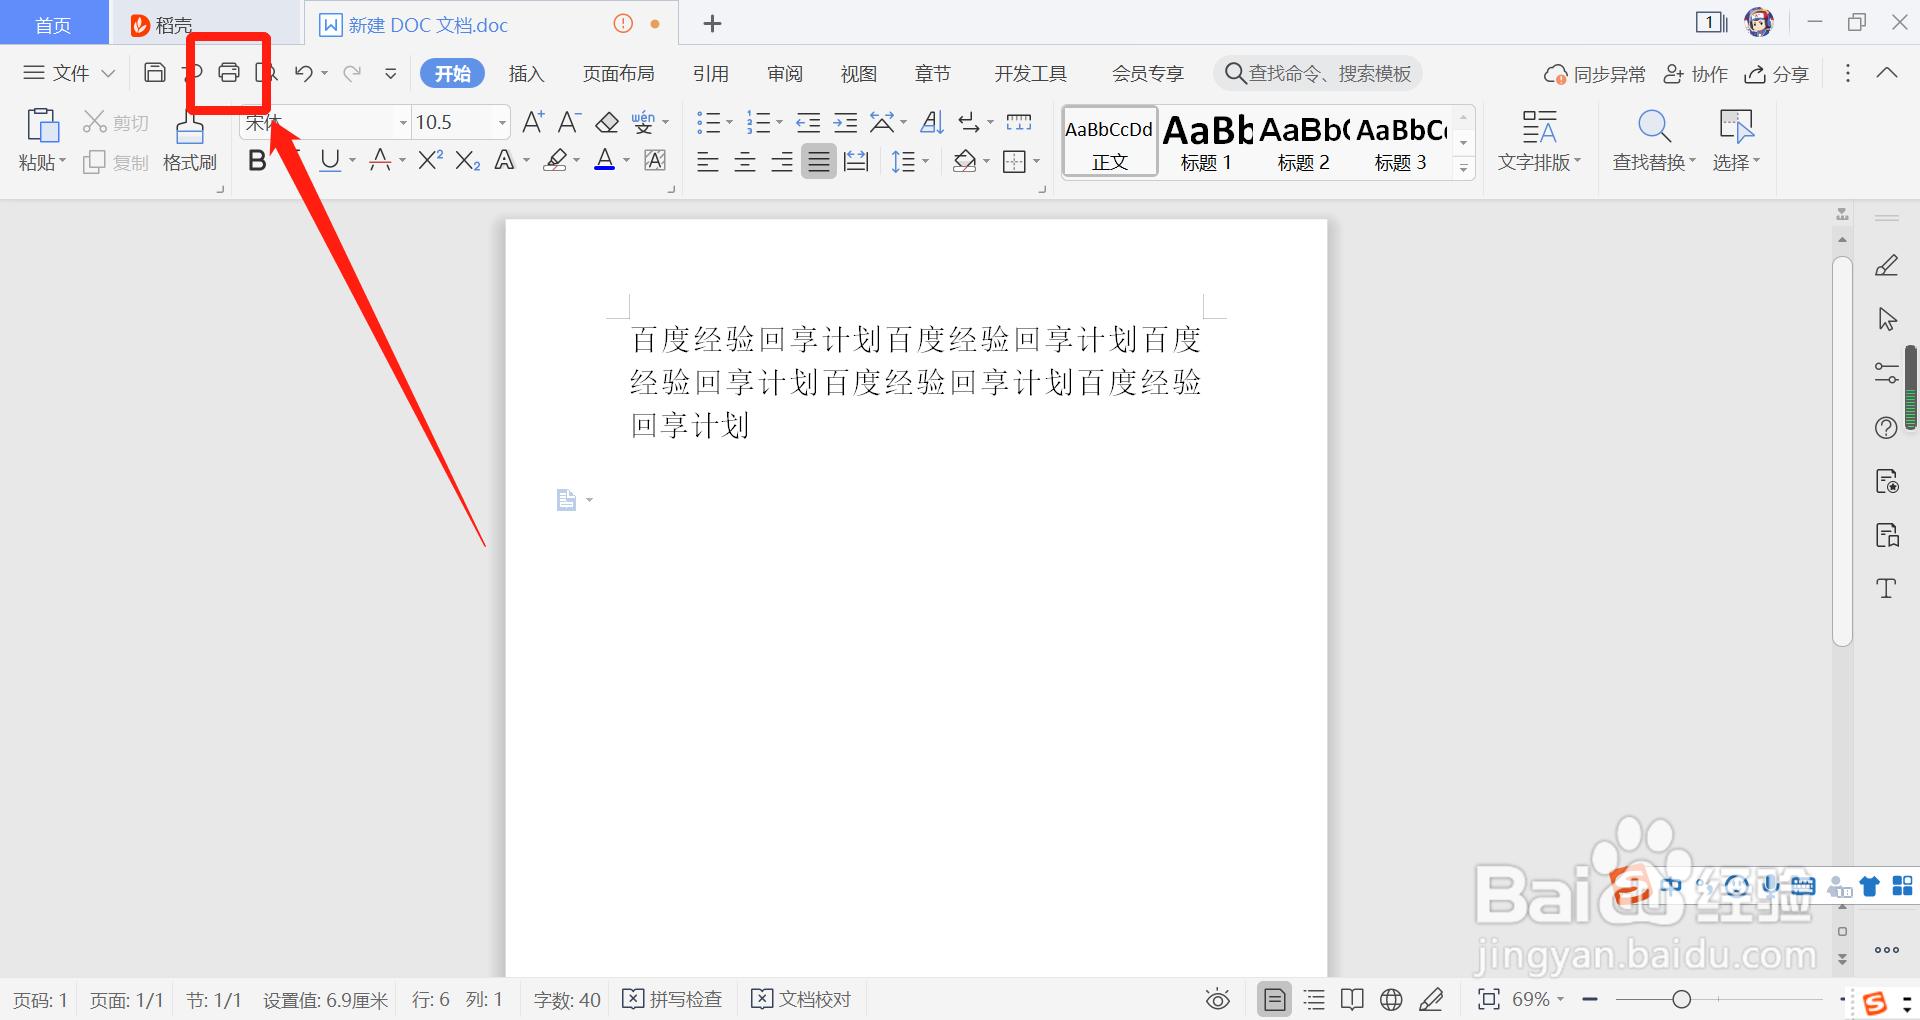Click the decrease font size icon
1920x1020 pixels.
[569, 122]
